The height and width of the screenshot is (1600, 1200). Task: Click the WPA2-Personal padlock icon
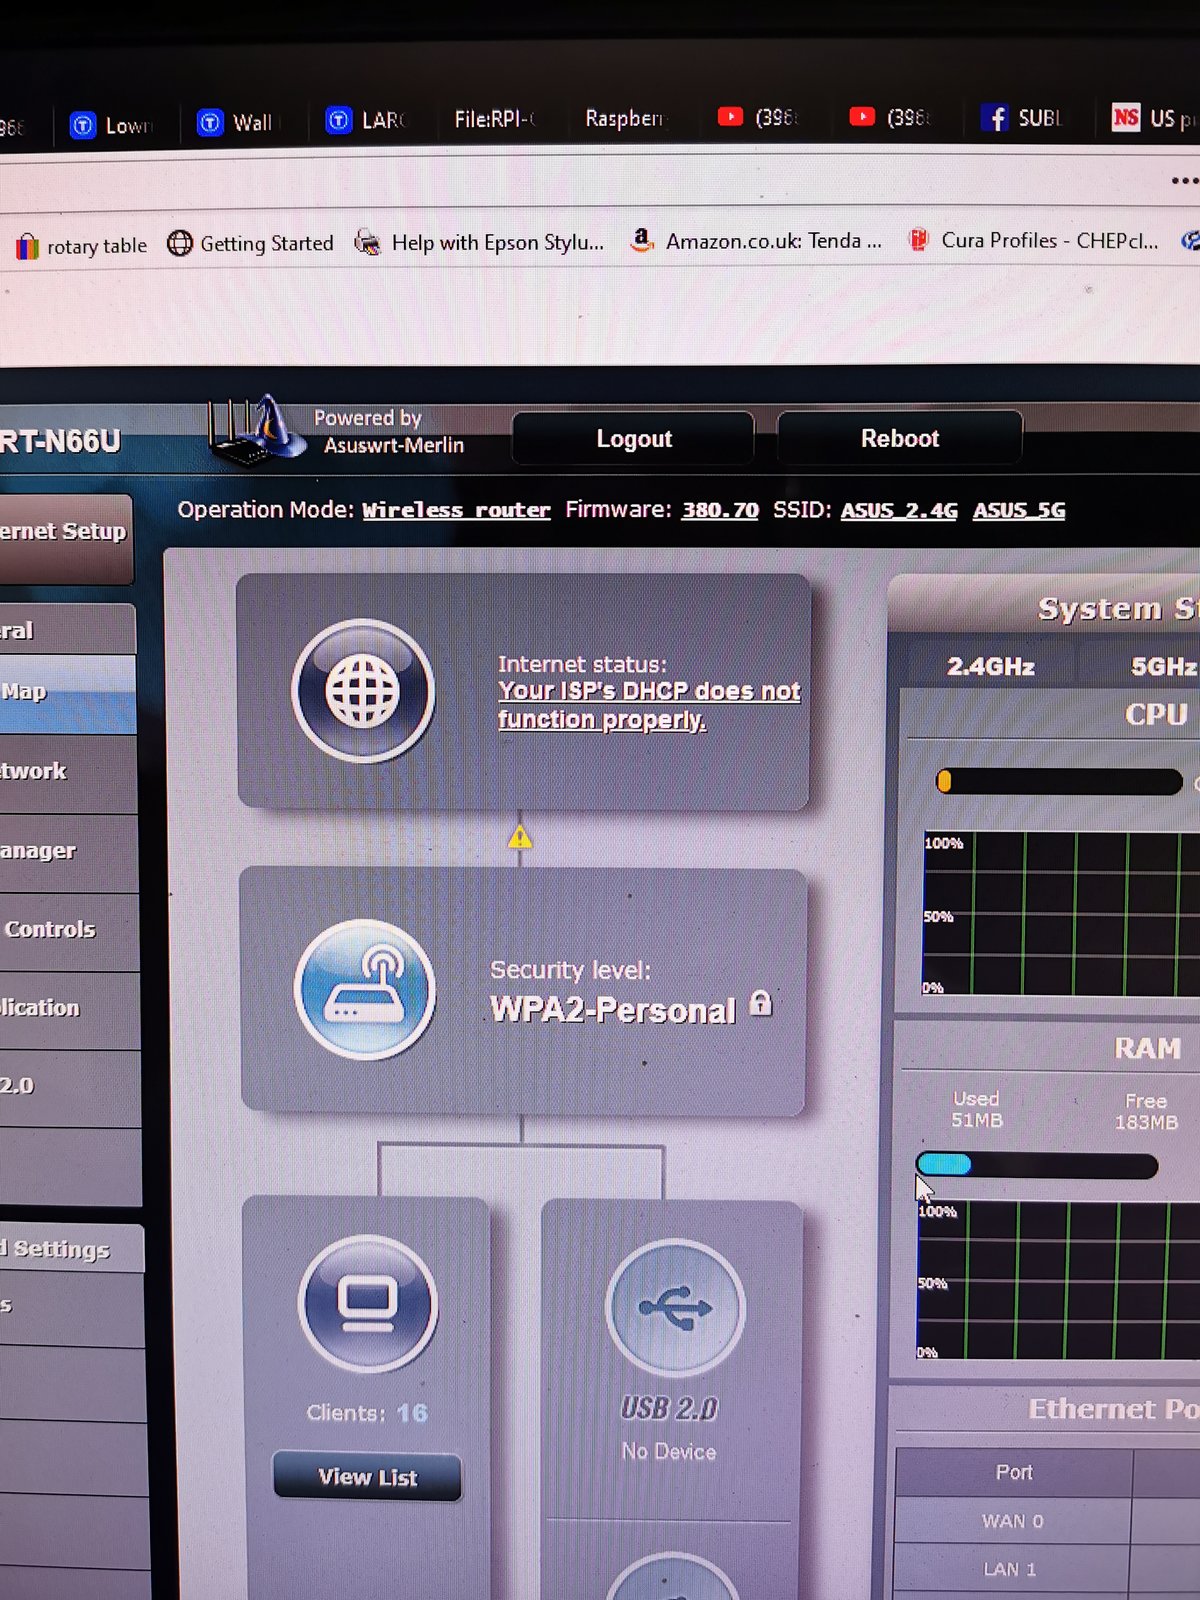point(761,1003)
